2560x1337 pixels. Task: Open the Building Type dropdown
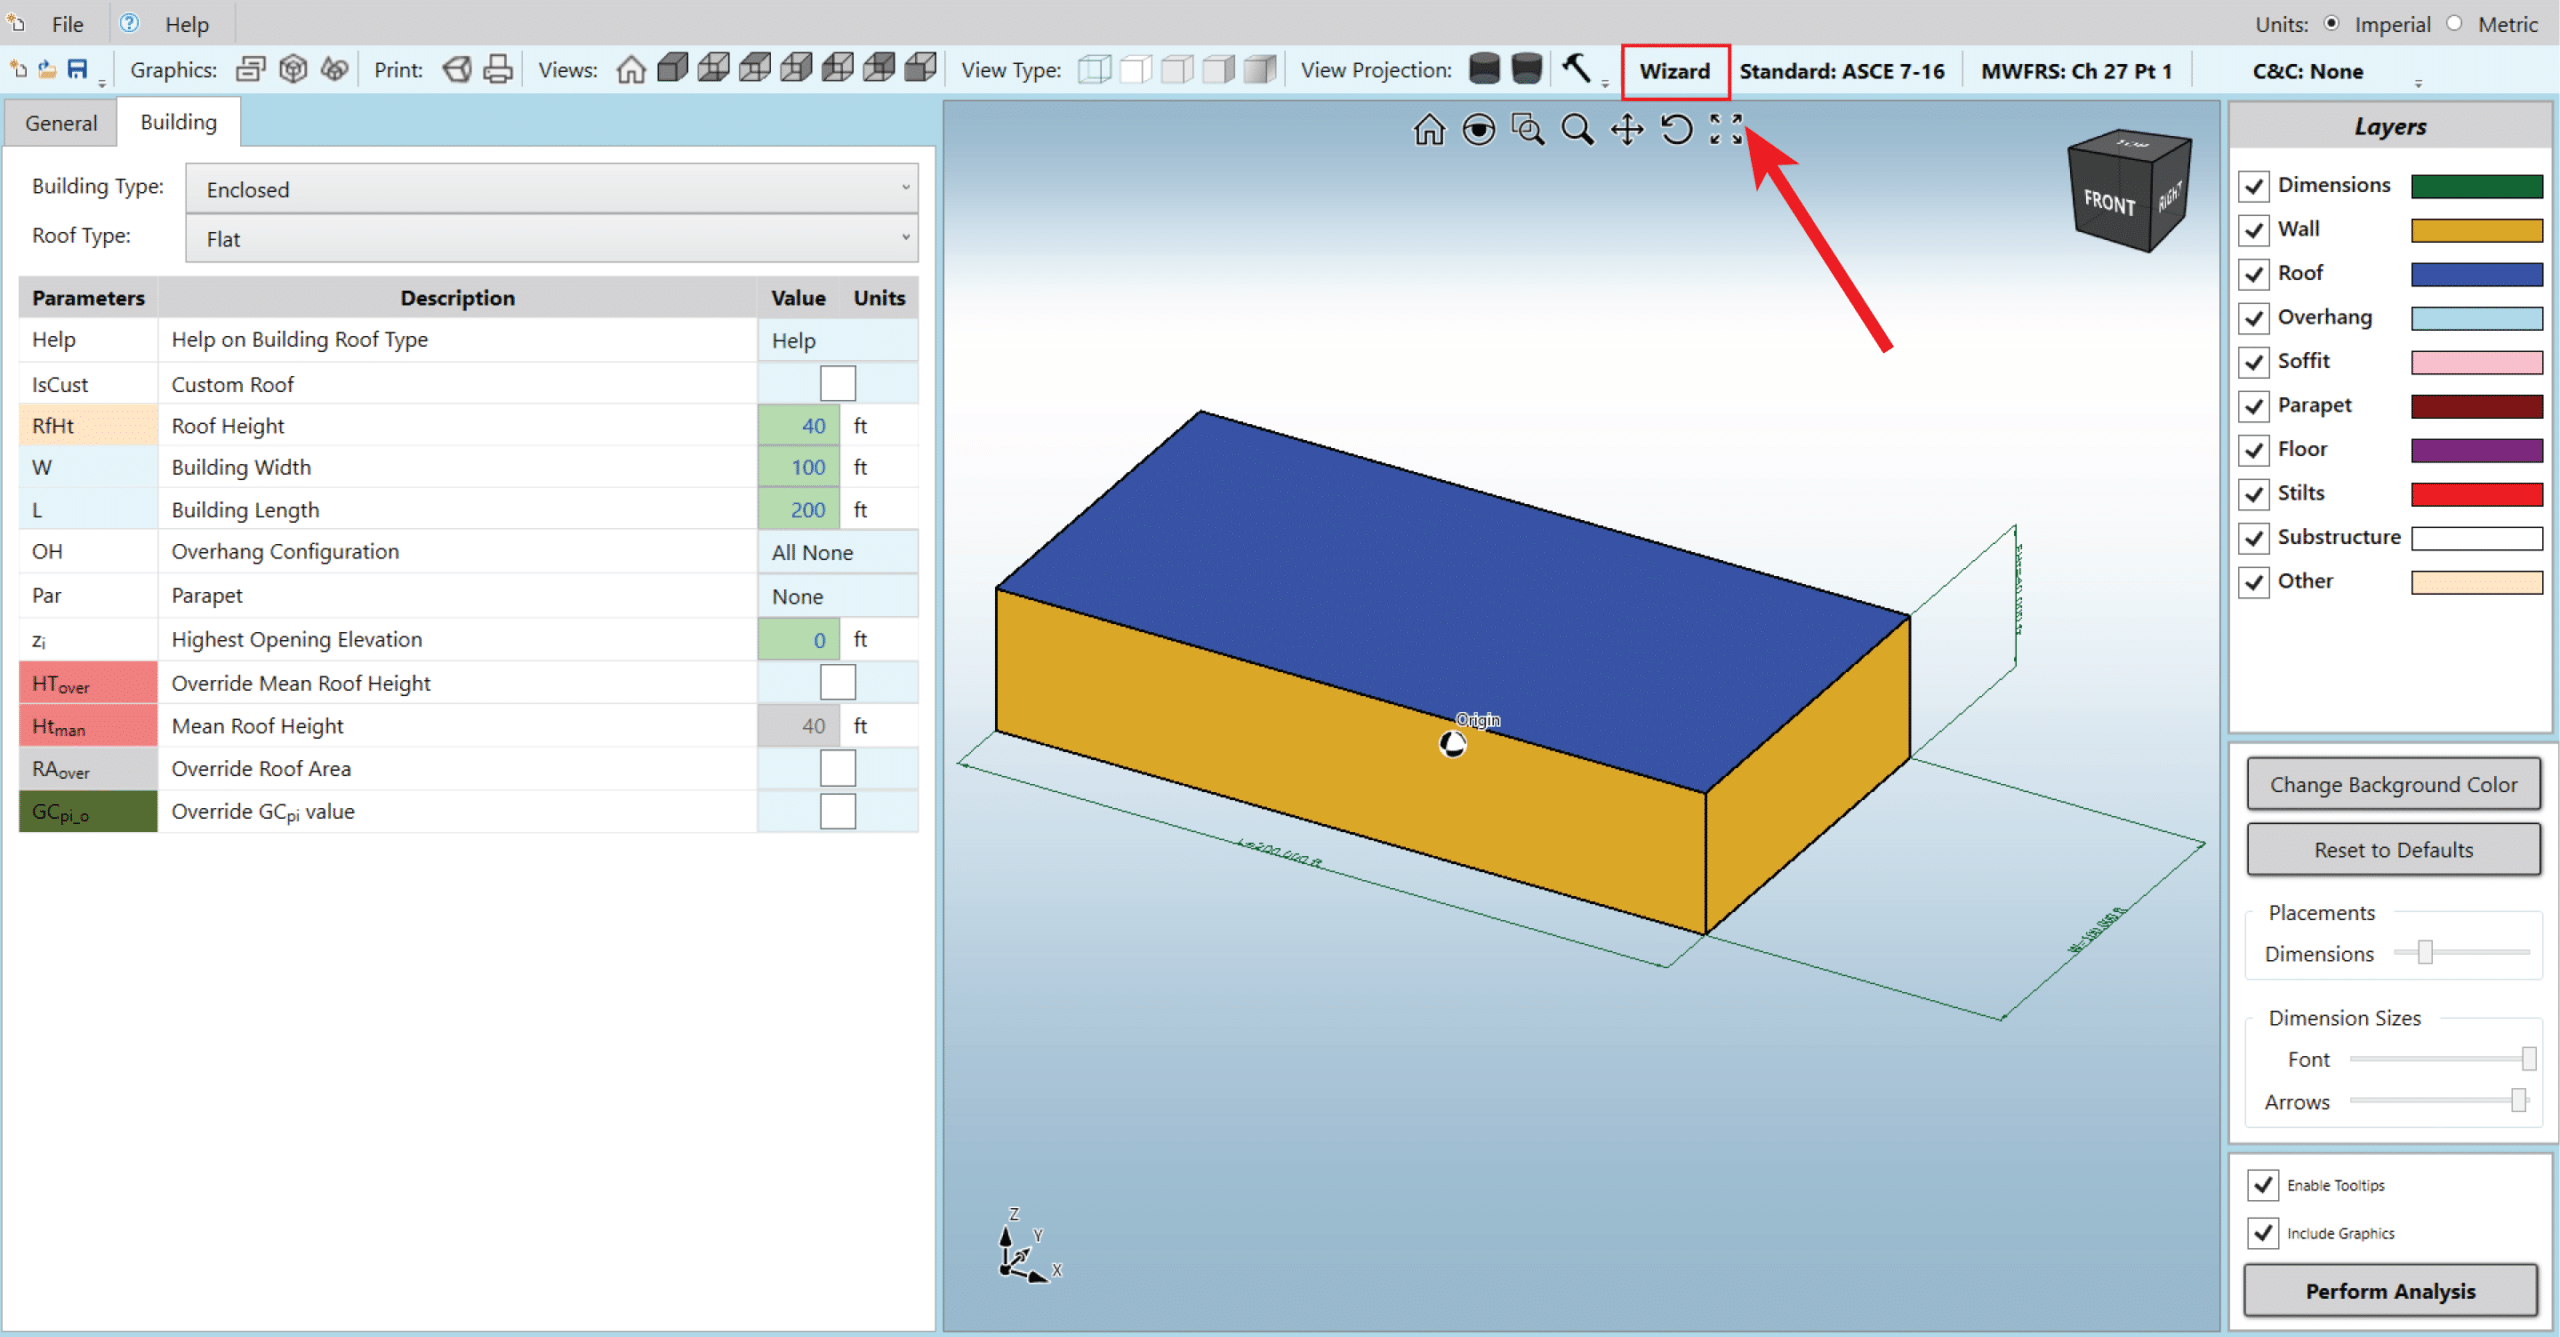pos(551,188)
